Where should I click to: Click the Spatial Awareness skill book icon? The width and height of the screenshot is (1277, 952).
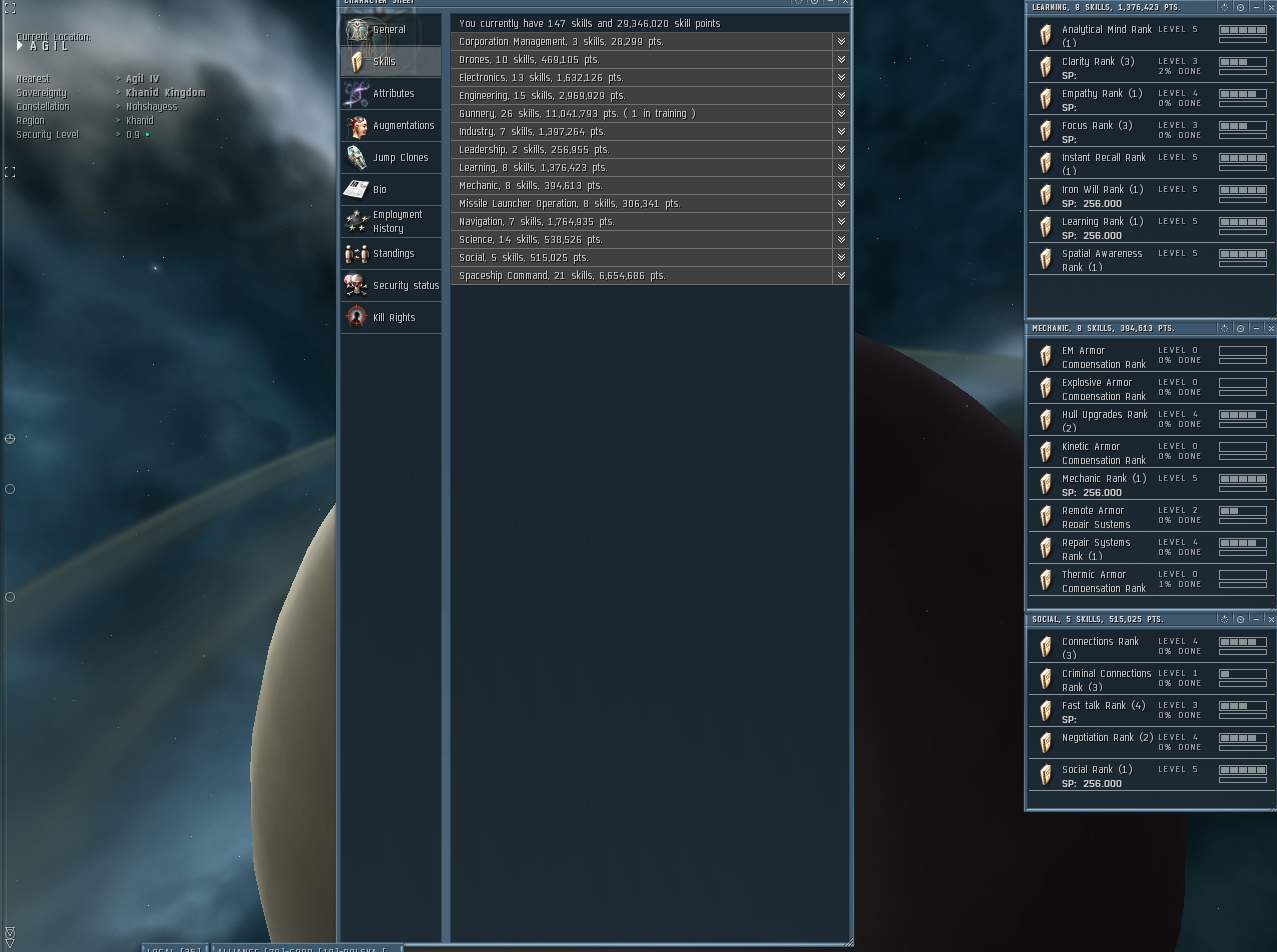point(1046,259)
